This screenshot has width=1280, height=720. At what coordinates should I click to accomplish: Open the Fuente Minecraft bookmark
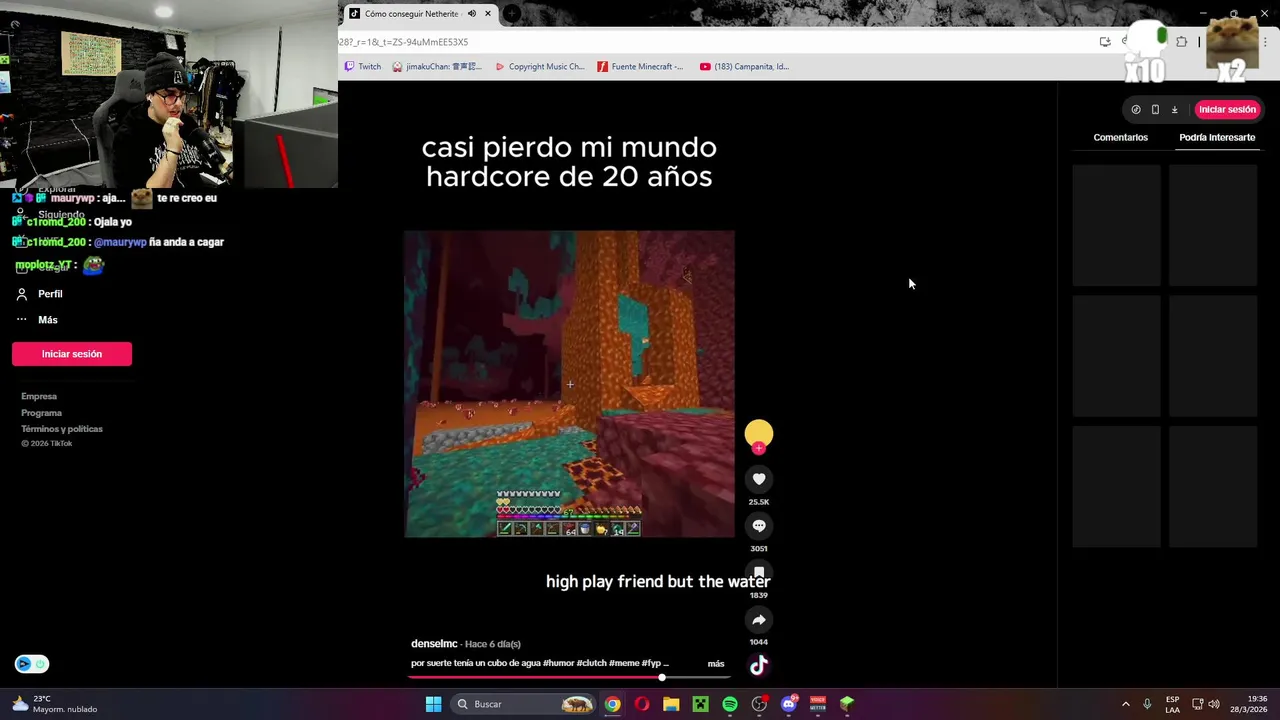coord(640,67)
